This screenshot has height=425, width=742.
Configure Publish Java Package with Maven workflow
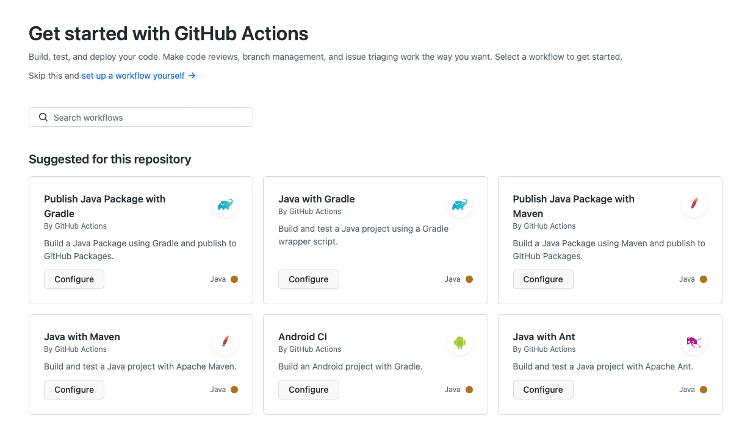[543, 279]
